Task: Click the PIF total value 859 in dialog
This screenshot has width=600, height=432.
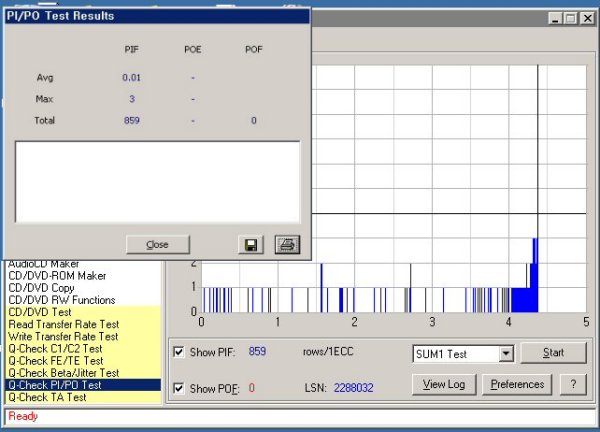Action: [x=132, y=121]
